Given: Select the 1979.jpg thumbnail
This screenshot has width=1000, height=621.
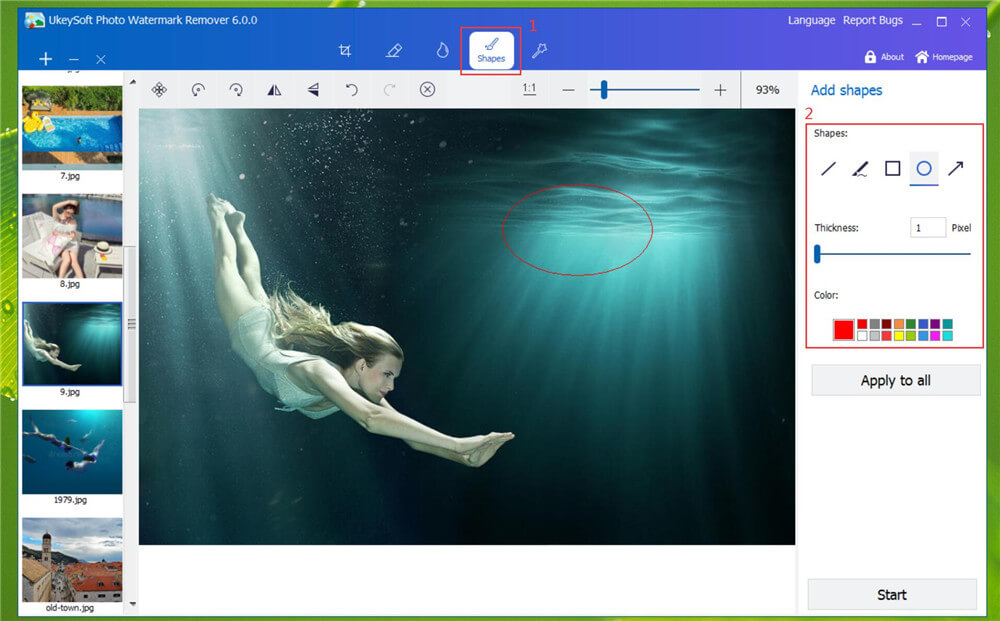Looking at the screenshot, I should (x=71, y=452).
